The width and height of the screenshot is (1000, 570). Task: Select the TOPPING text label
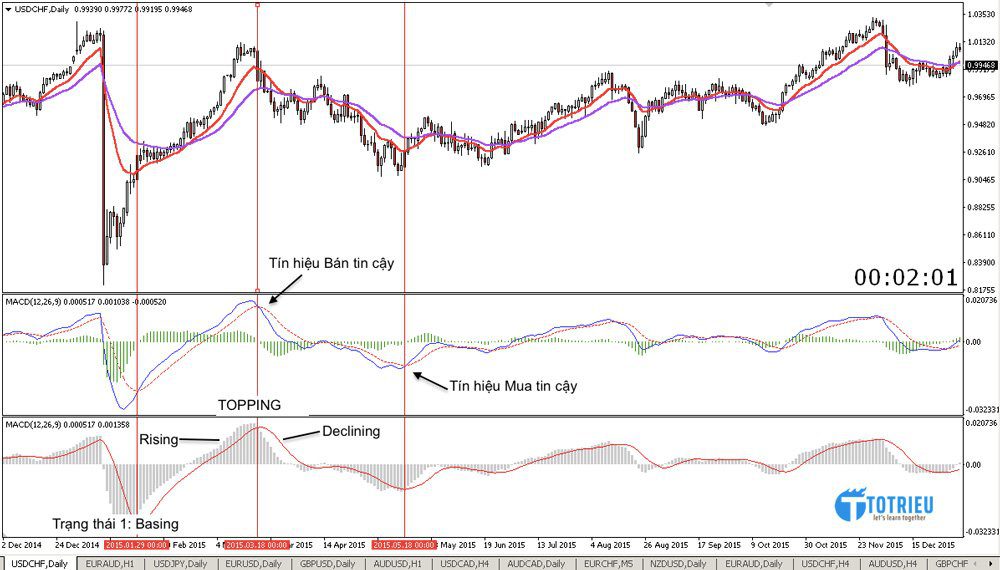coord(250,405)
